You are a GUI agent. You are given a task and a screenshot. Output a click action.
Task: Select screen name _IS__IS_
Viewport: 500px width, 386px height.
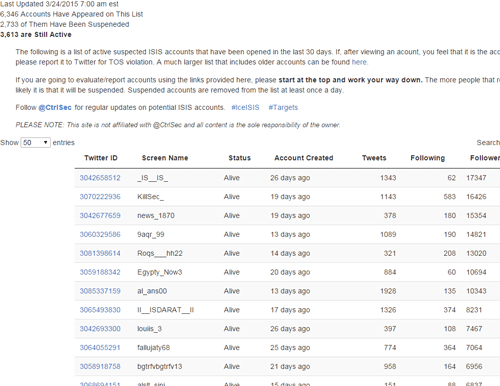pyautogui.click(x=153, y=178)
